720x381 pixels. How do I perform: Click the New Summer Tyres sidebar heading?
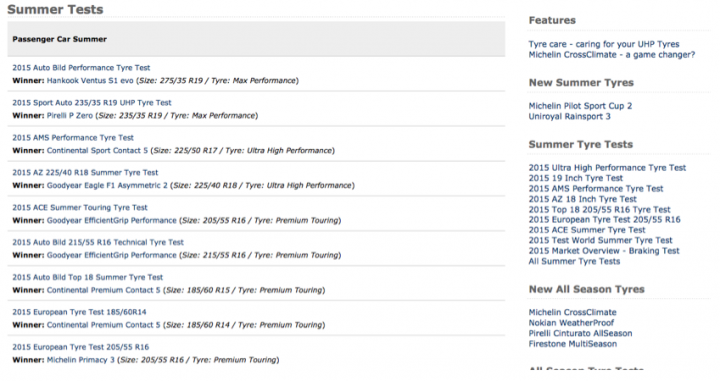581,83
